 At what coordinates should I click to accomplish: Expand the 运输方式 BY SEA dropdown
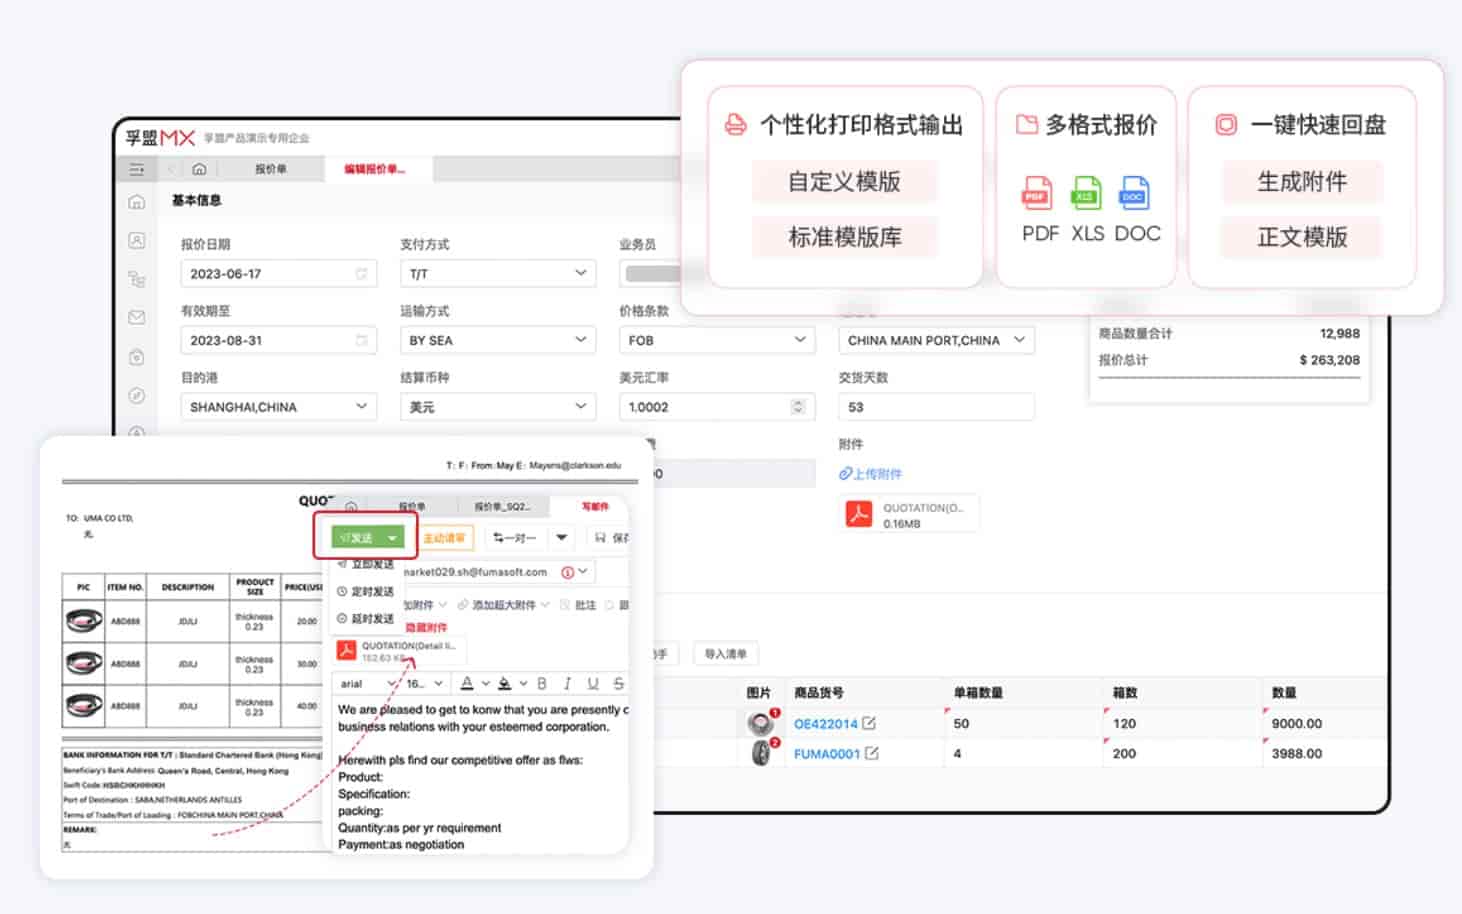[580, 340]
